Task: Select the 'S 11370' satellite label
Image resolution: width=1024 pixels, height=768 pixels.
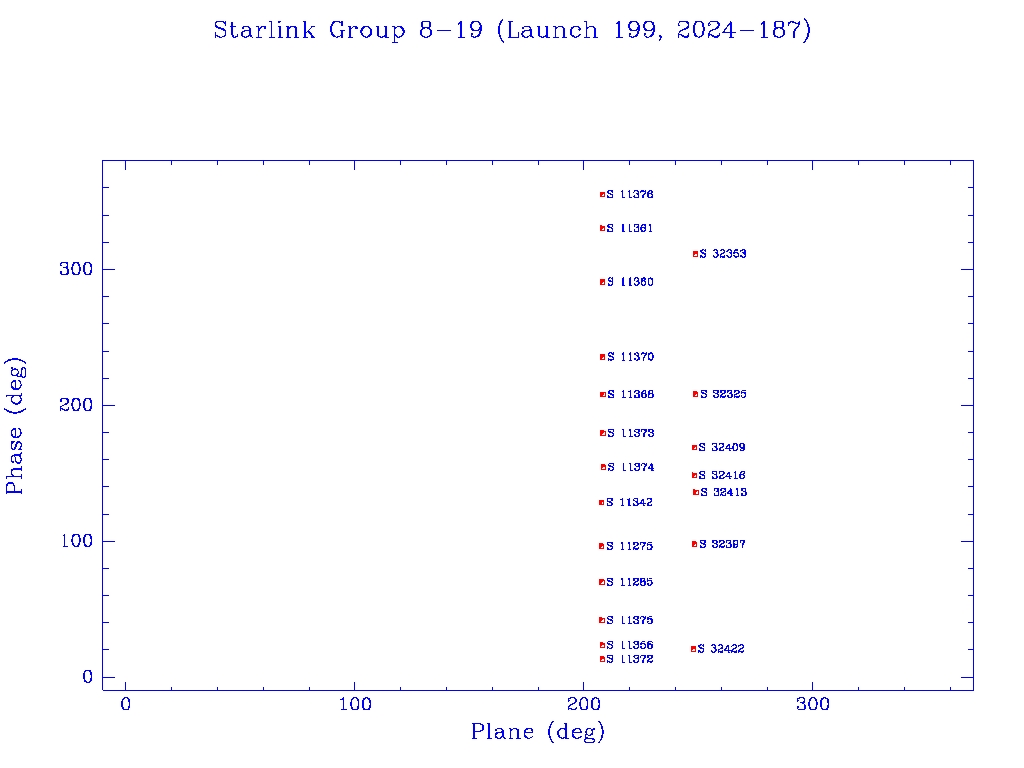Action: pos(630,357)
